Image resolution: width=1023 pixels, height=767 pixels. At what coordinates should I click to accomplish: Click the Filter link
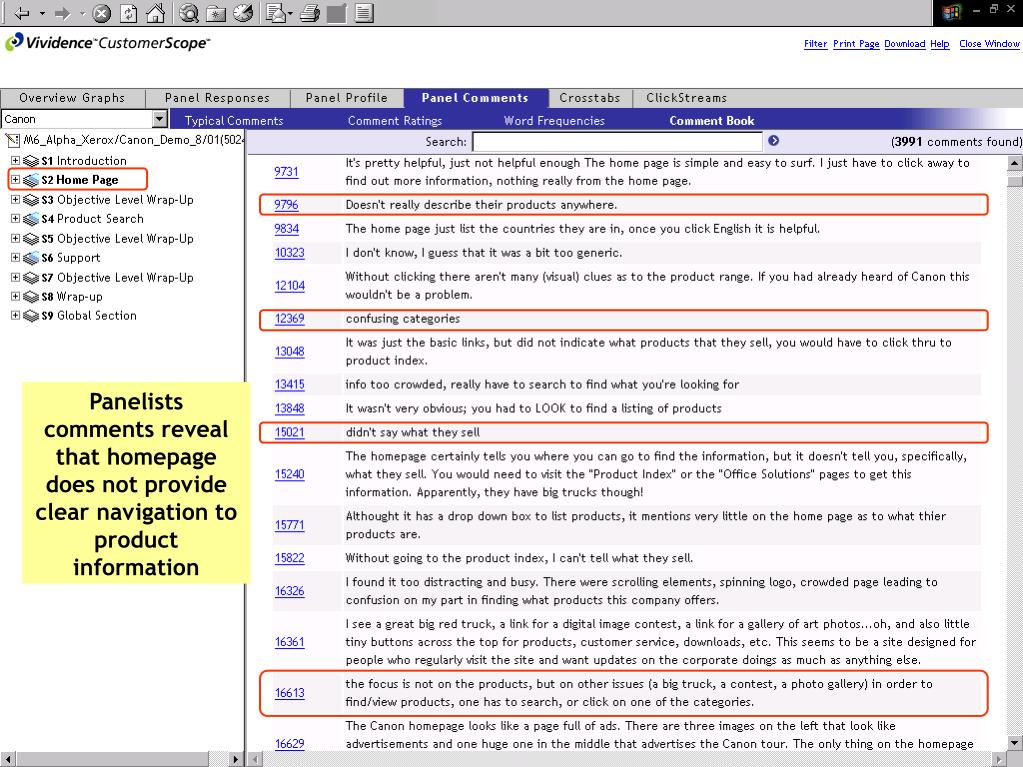point(816,44)
